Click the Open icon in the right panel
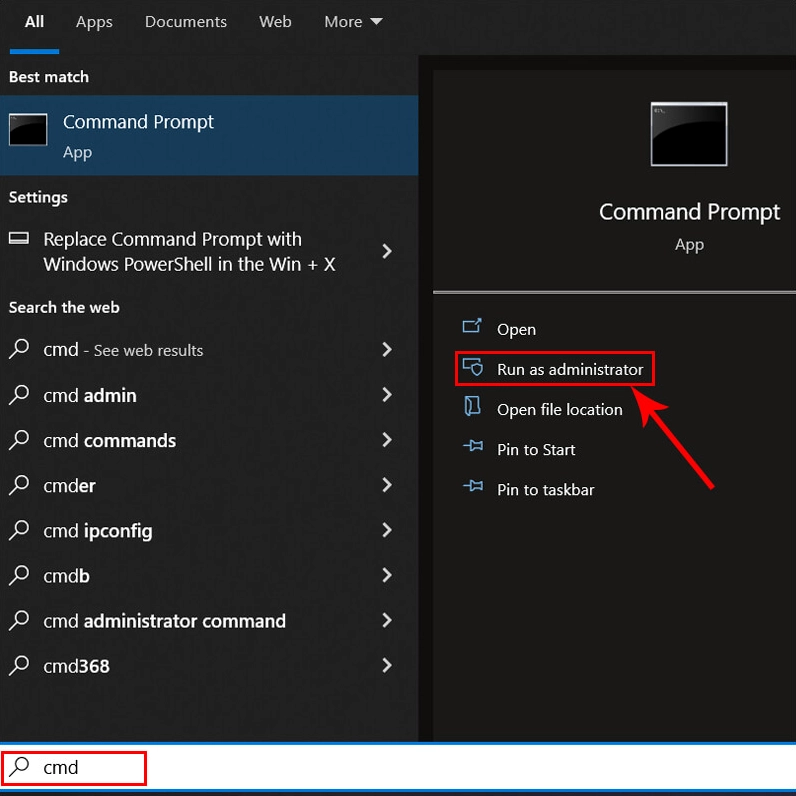The width and height of the screenshot is (796, 796). [x=472, y=326]
